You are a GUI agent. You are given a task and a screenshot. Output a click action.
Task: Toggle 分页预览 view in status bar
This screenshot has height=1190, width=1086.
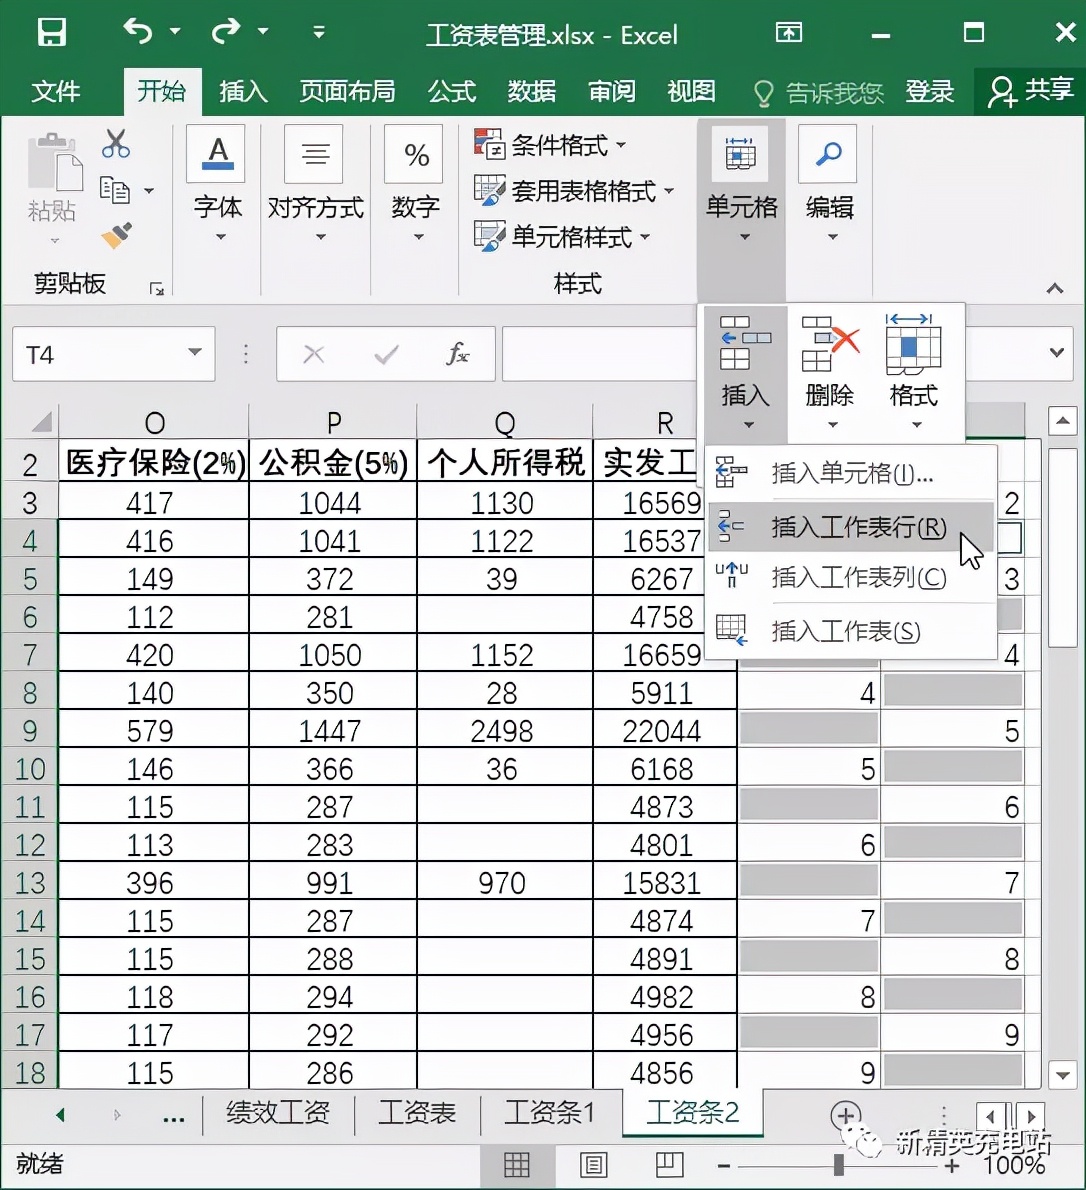click(670, 1165)
